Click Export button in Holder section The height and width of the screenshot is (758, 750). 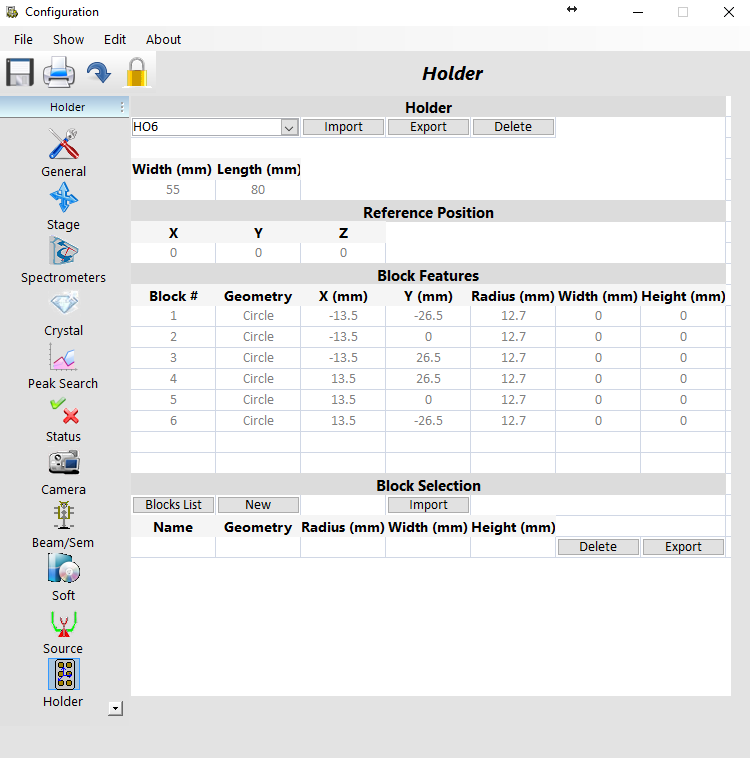(x=428, y=127)
